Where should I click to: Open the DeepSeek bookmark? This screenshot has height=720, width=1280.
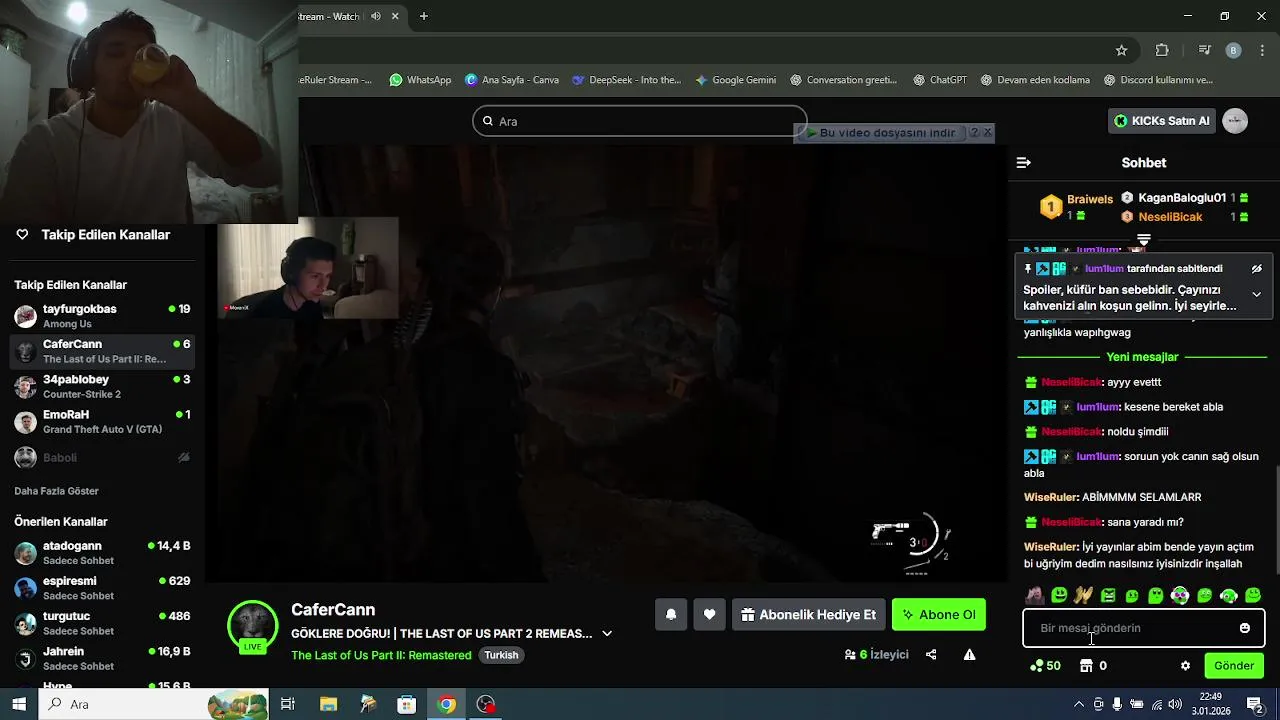[x=626, y=80]
